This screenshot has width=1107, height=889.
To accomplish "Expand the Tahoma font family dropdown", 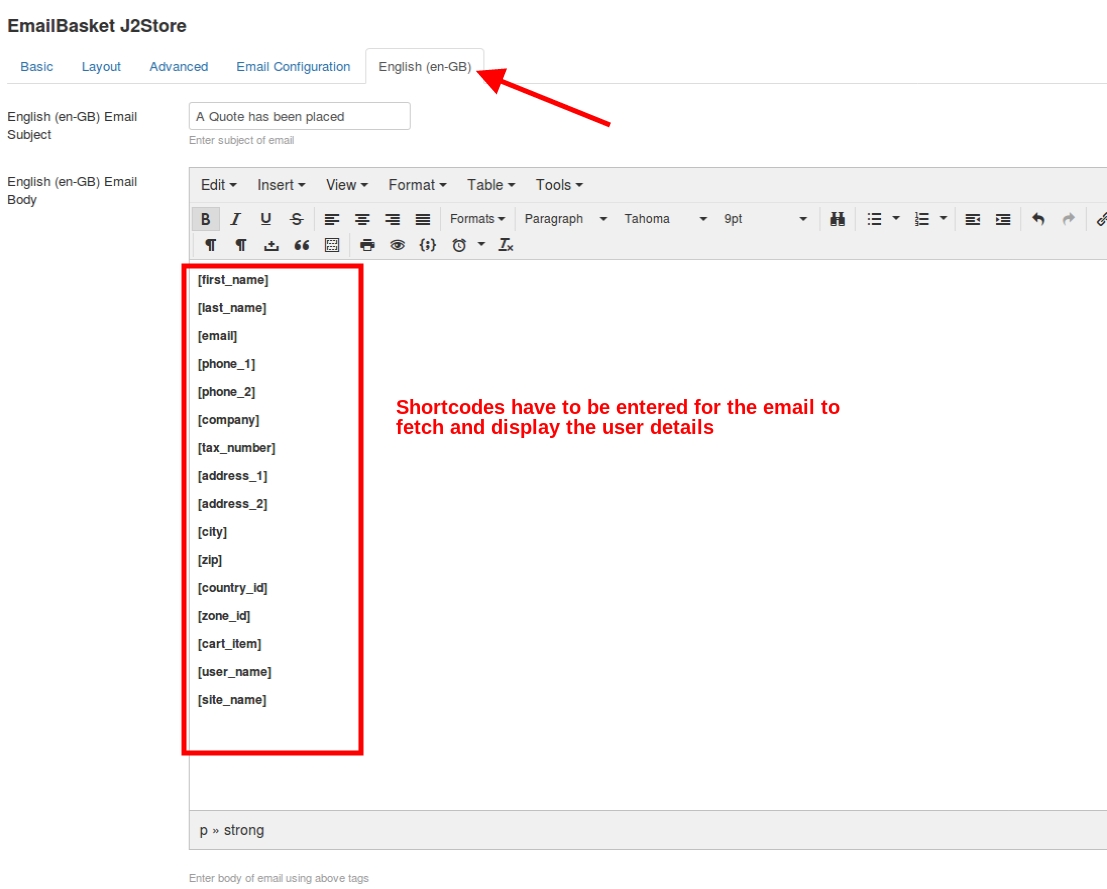I will coord(665,219).
